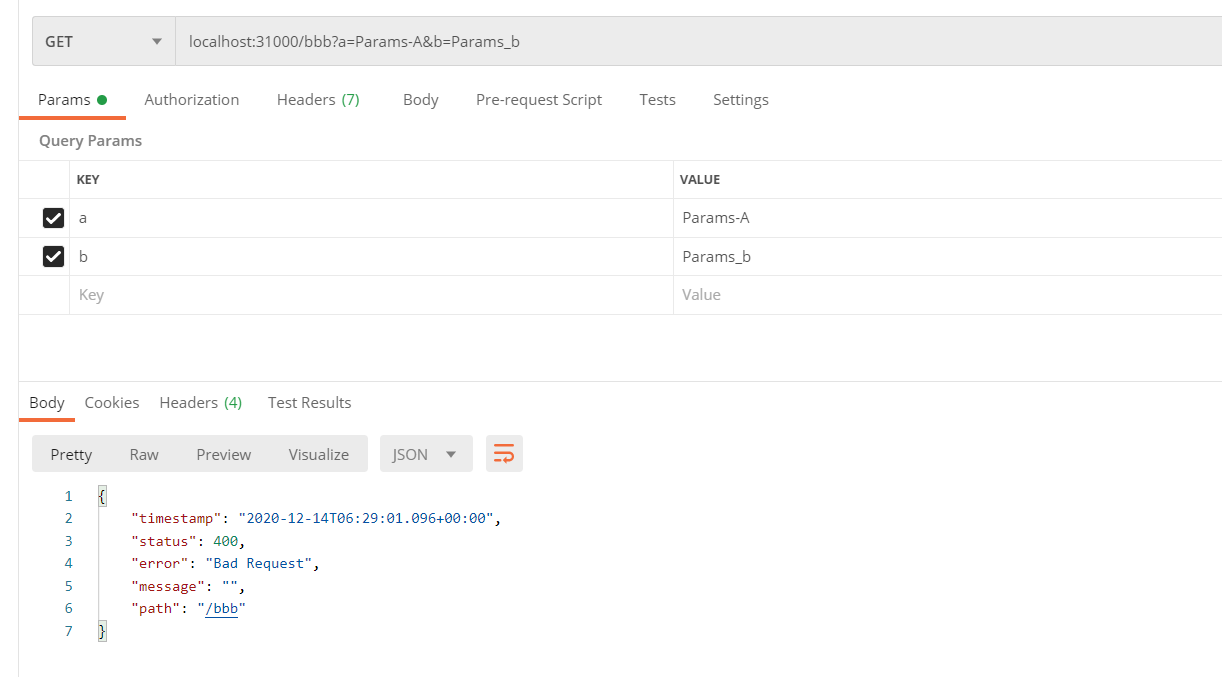Open the Pre-request Script section
This screenshot has width=1222, height=677.
point(538,99)
